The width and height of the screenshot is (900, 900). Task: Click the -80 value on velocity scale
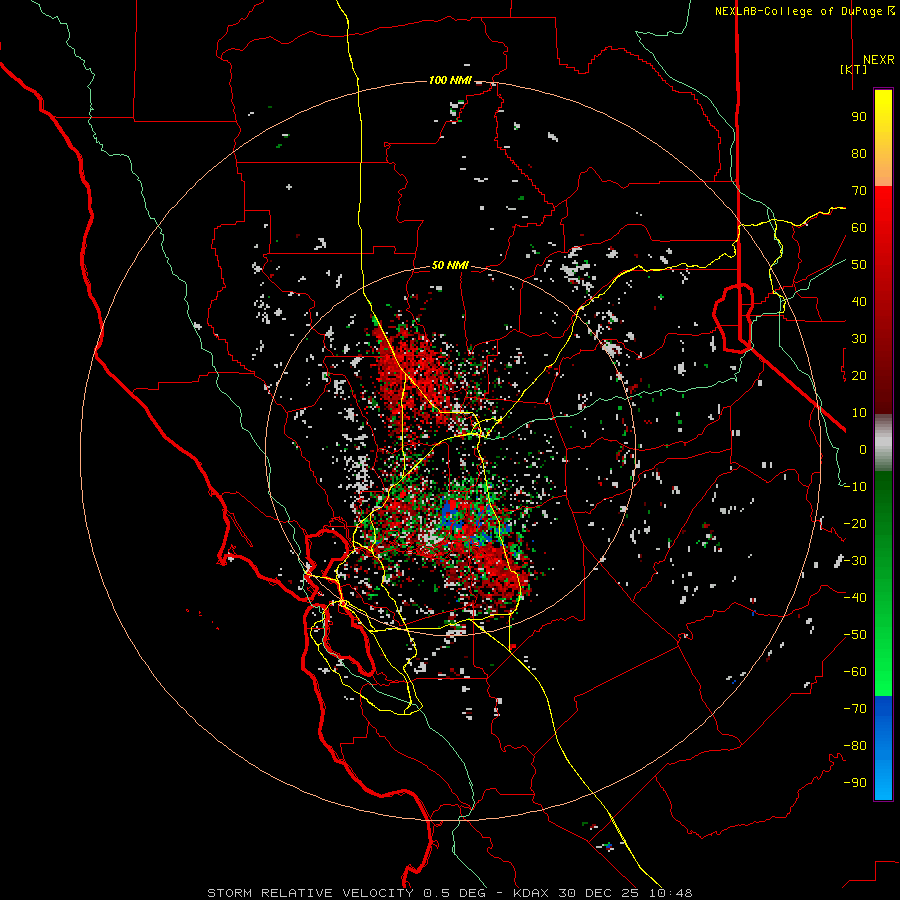point(855,746)
